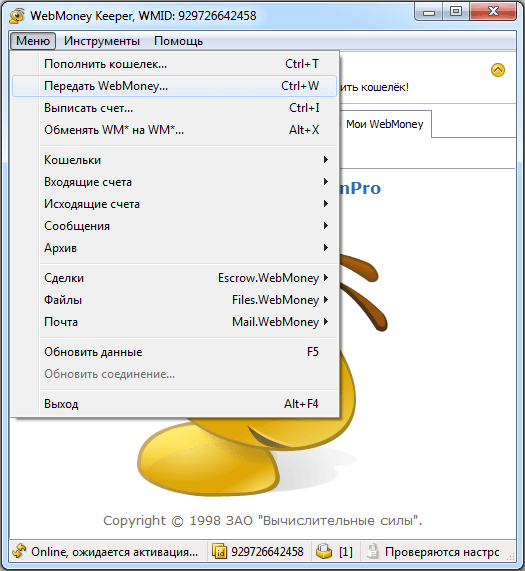This screenshot has height=571, width=525.
Task: Click Проверяются настройки status text
Action: [442, 552]
